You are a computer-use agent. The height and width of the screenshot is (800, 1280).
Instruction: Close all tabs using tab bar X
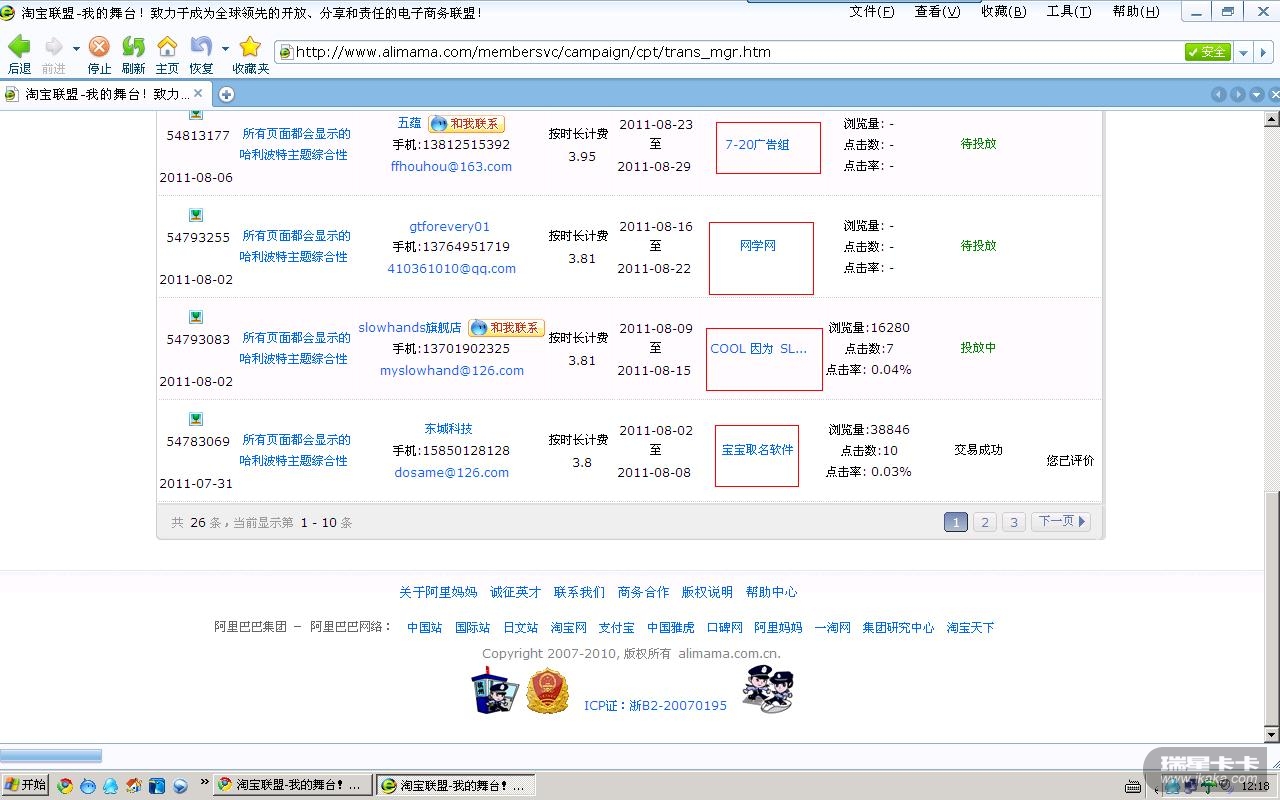coord(1274,94)
